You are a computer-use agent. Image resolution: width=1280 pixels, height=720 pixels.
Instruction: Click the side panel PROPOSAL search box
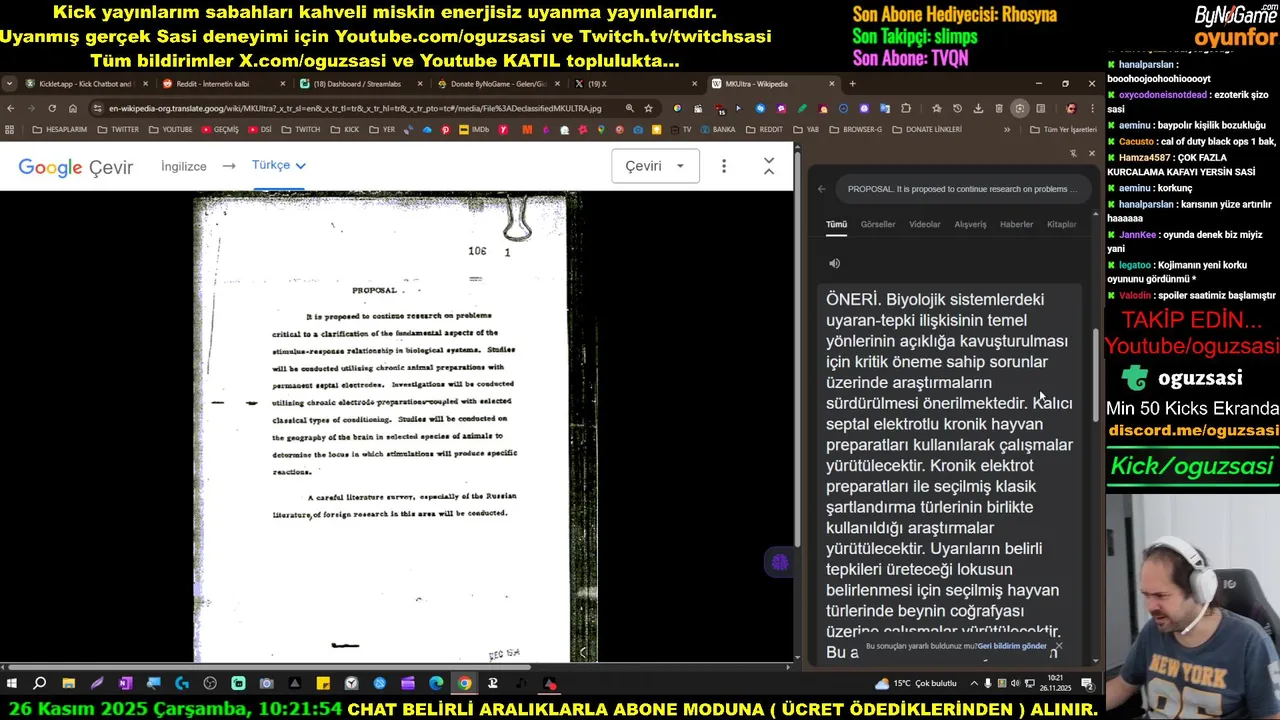[962, 188]
